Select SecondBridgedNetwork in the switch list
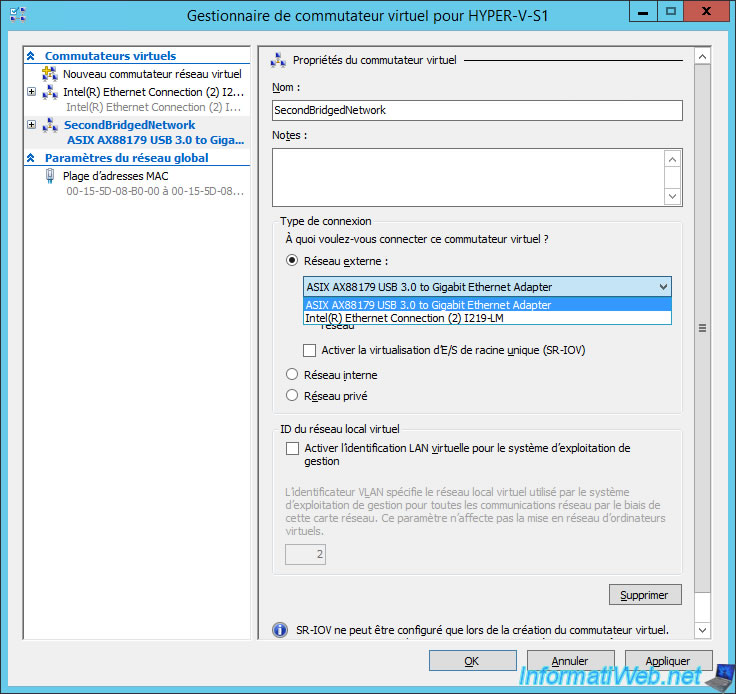Viewport: 736px width, 694px height. [x=130, y=125]
